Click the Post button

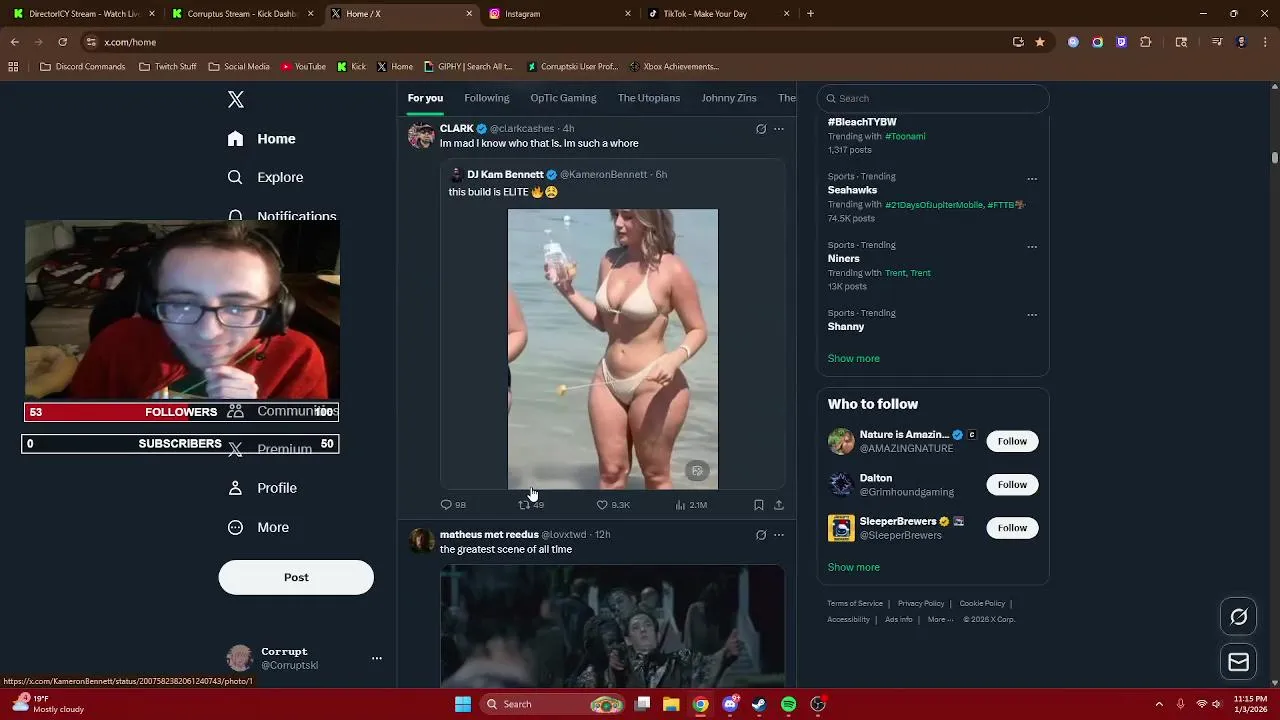click(x=296, y=577)
